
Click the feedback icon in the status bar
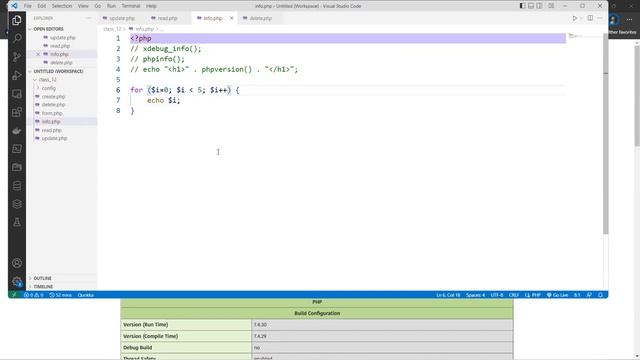pyautogui.click(x=589, y=295)
